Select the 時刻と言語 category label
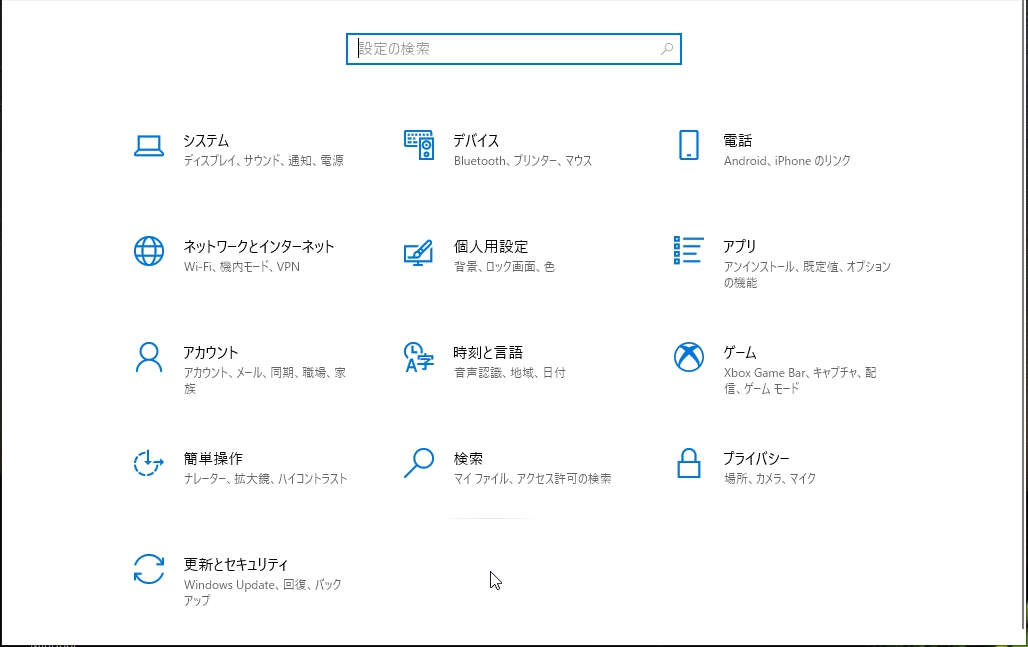 coord(486,352)
